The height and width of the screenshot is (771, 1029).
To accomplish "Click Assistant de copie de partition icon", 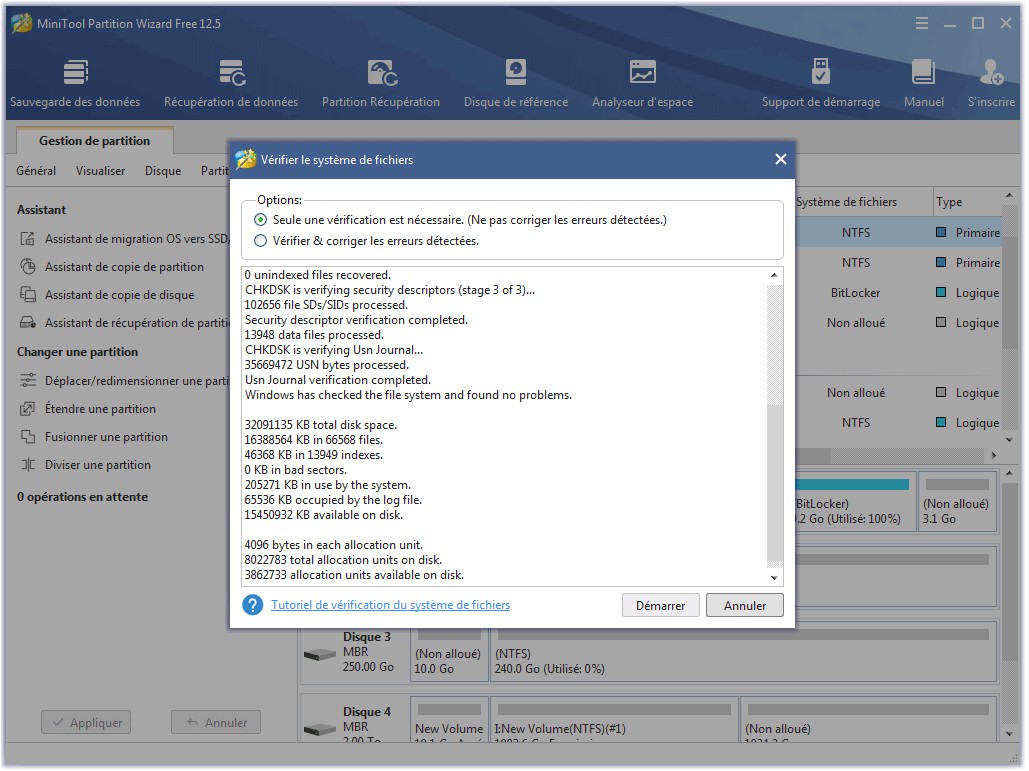I will [28, 267].
